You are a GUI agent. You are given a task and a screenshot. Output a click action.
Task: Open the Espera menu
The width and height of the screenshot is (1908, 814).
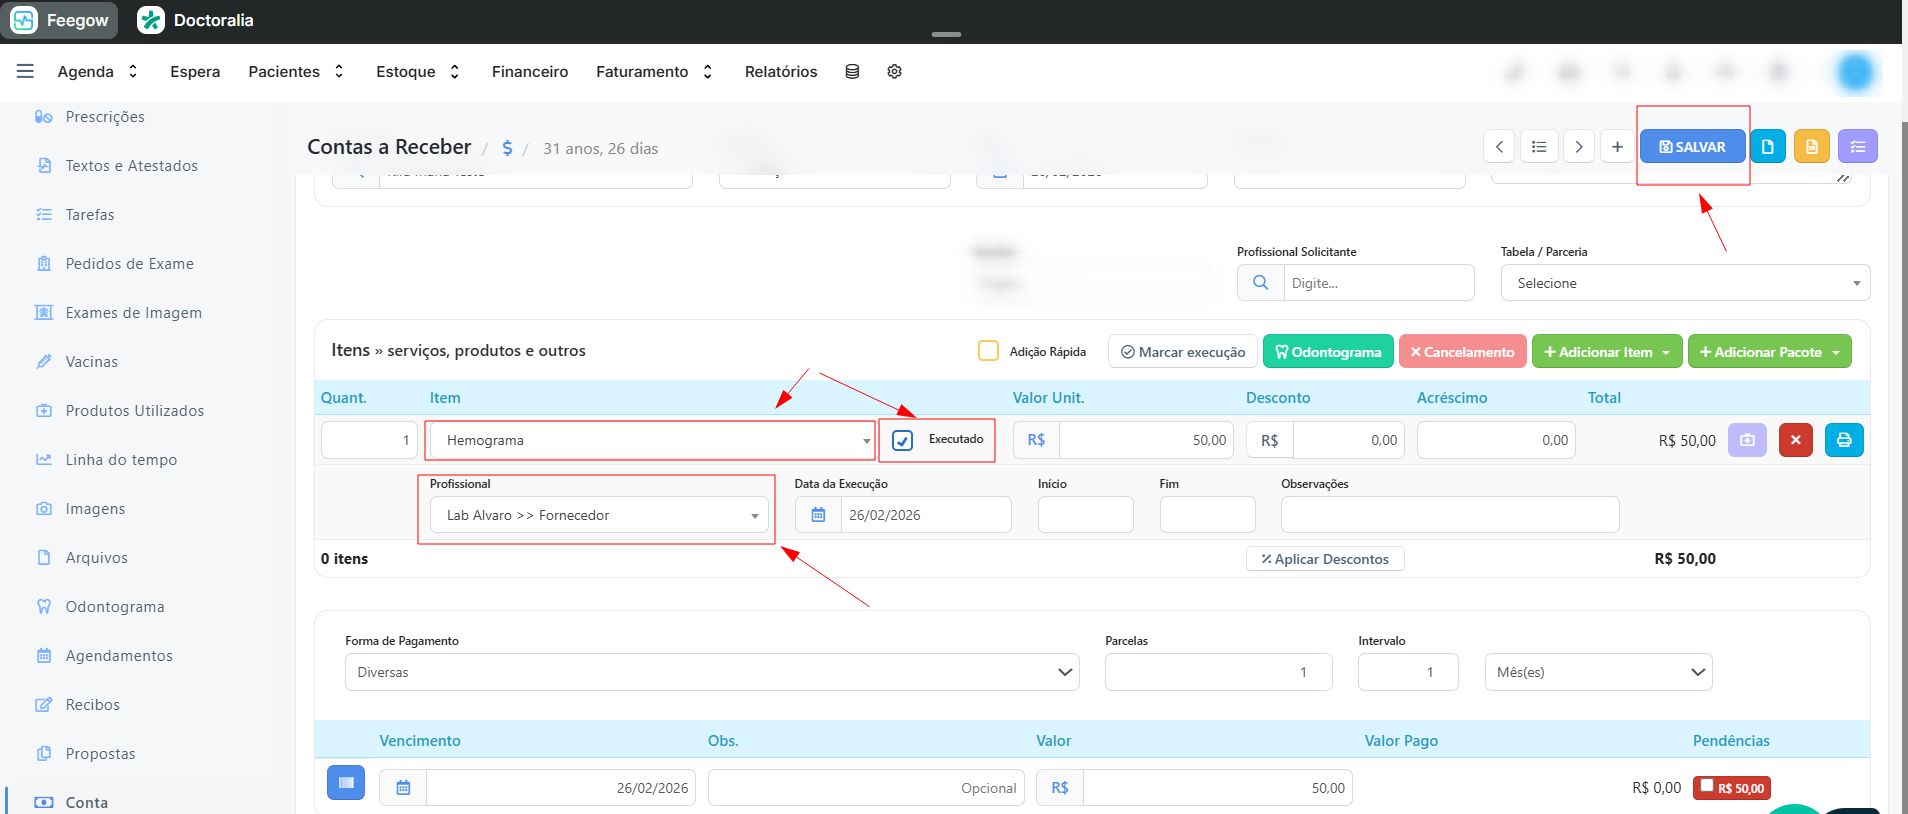(195, 71)
